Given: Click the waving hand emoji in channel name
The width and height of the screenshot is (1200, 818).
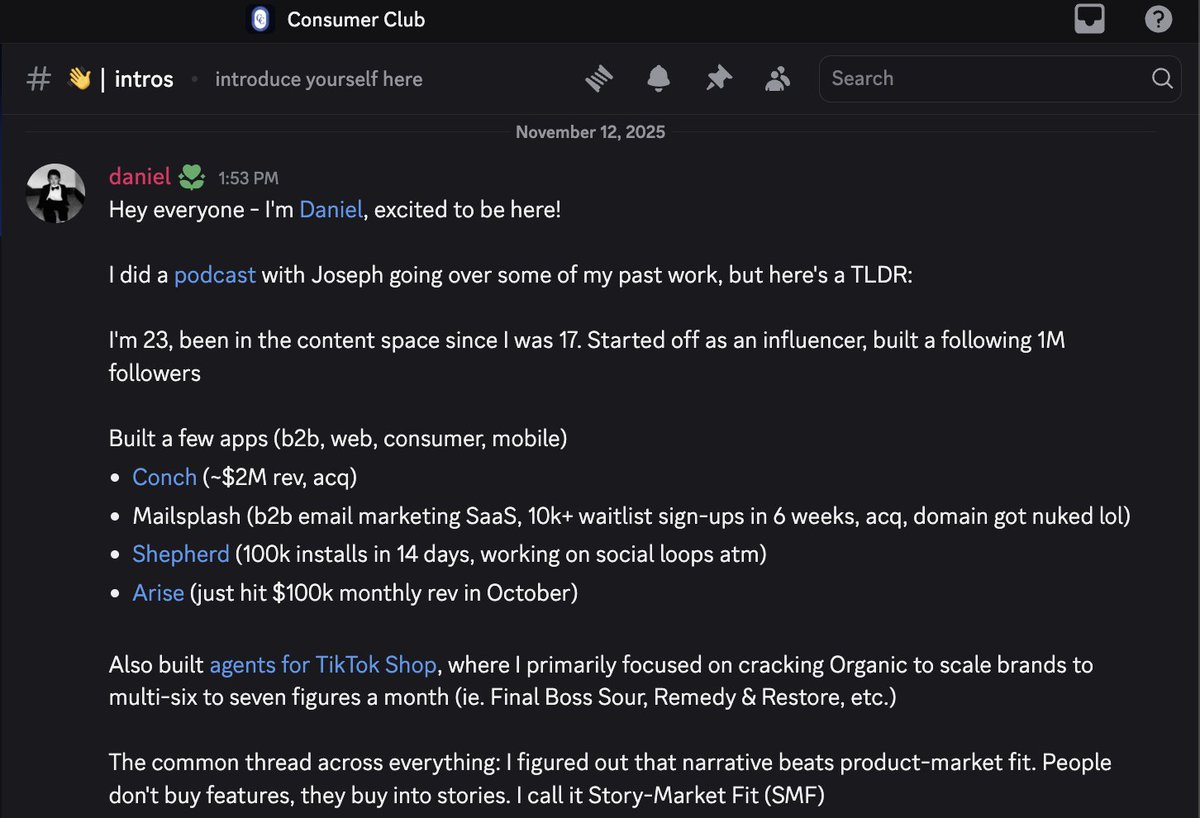Looking at the screenshot, I should click(79, 79).
